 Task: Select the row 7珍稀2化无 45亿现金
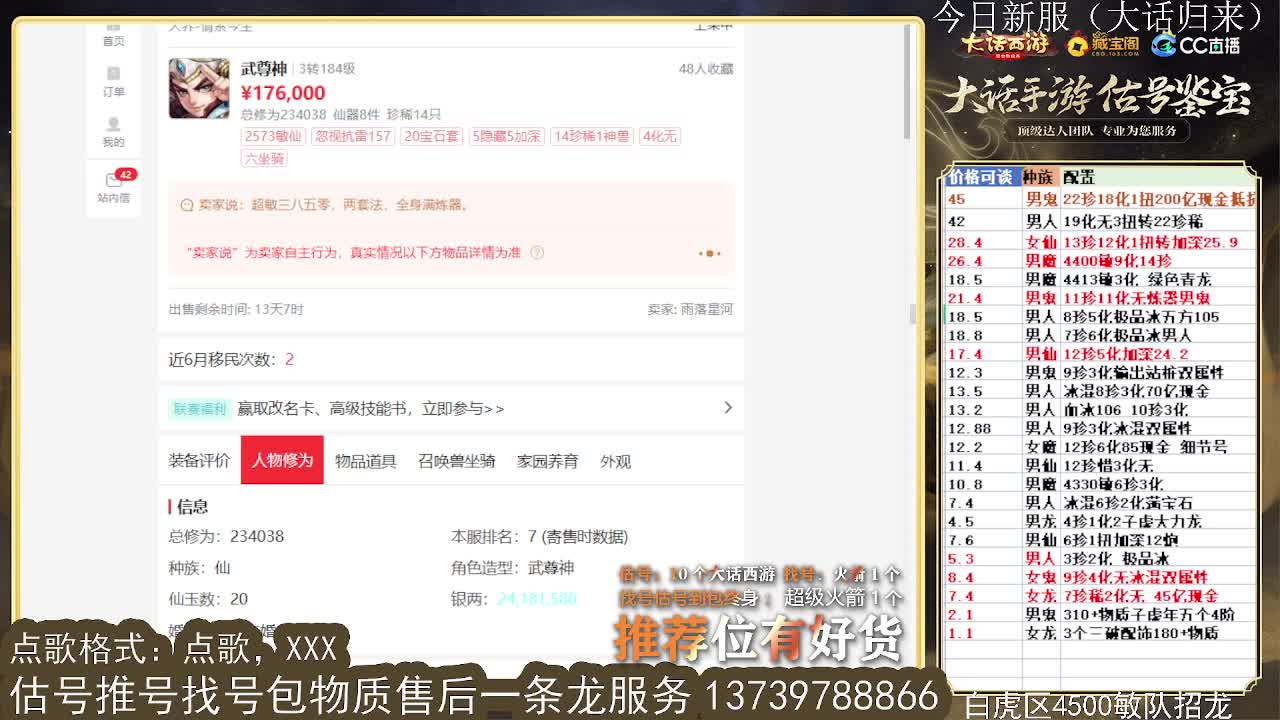coord(1101,596)
